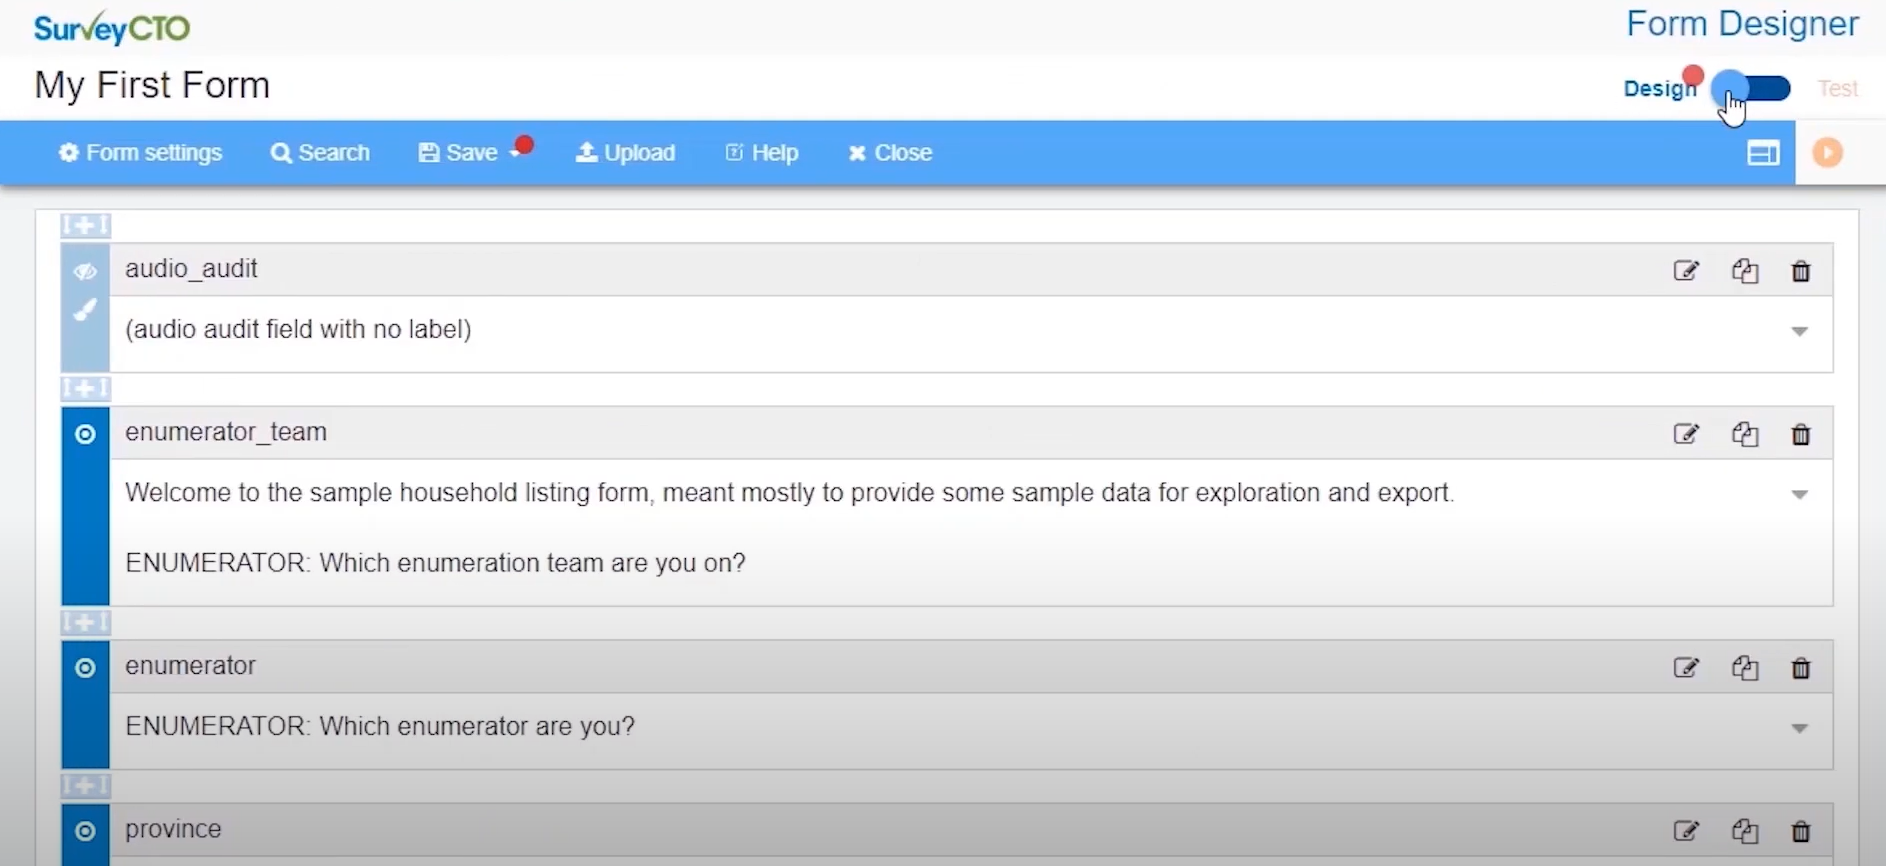The image size is (1886, 866).
Task: Expand the audio_audit field details
Action: point(1800,331)
